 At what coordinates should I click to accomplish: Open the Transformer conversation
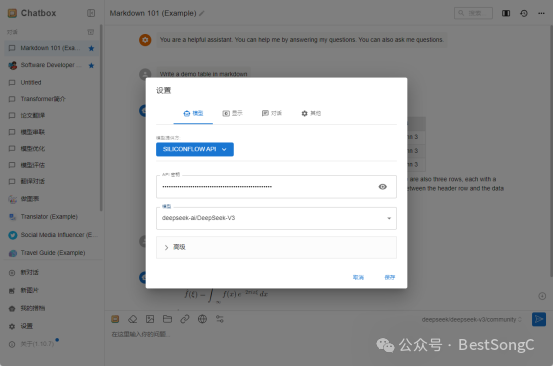coord(51,99)
